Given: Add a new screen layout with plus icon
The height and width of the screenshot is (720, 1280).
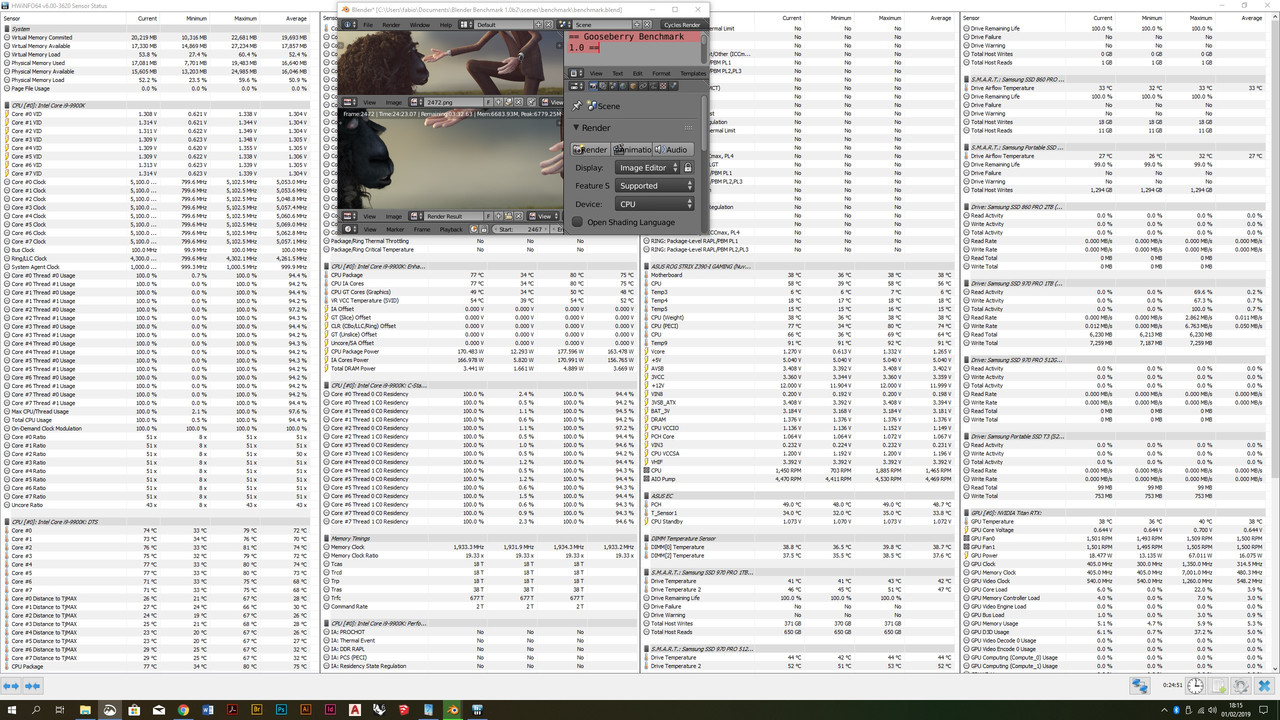Looking at the screenshot, I should click(x=538, y=25).
